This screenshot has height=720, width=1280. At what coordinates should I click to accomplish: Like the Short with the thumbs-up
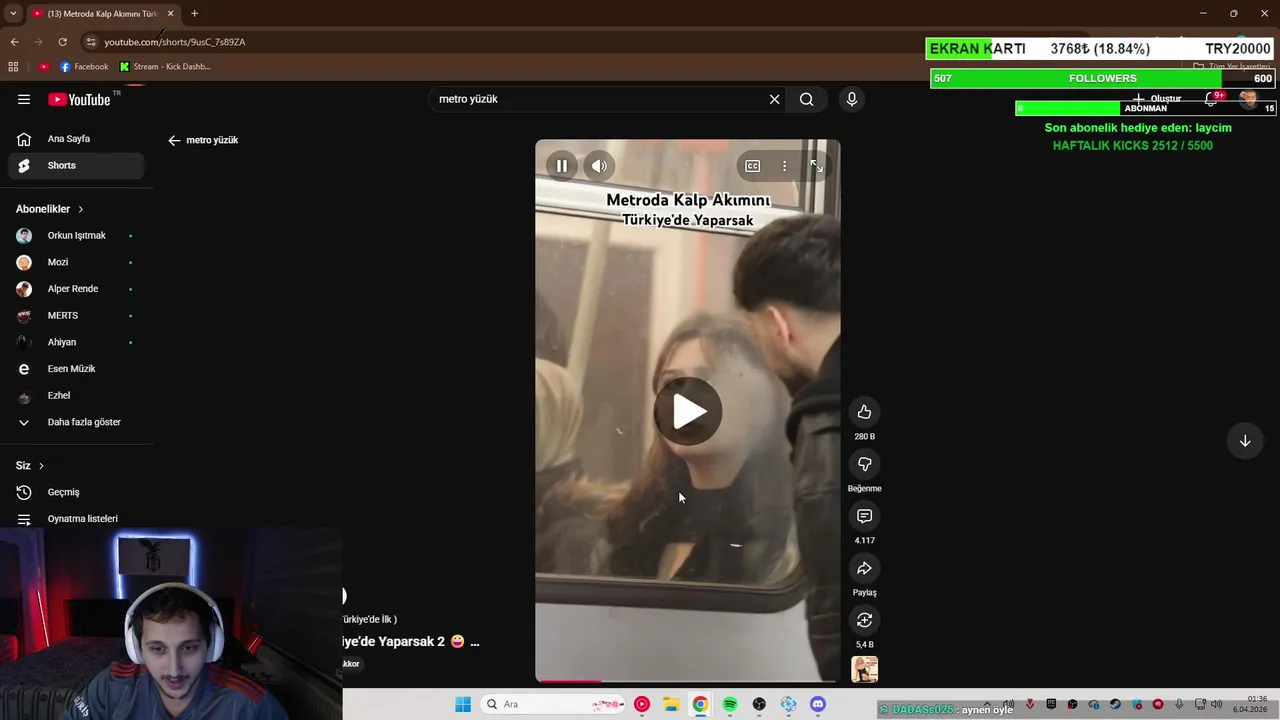pyautogui.click(x=865, y=412)
